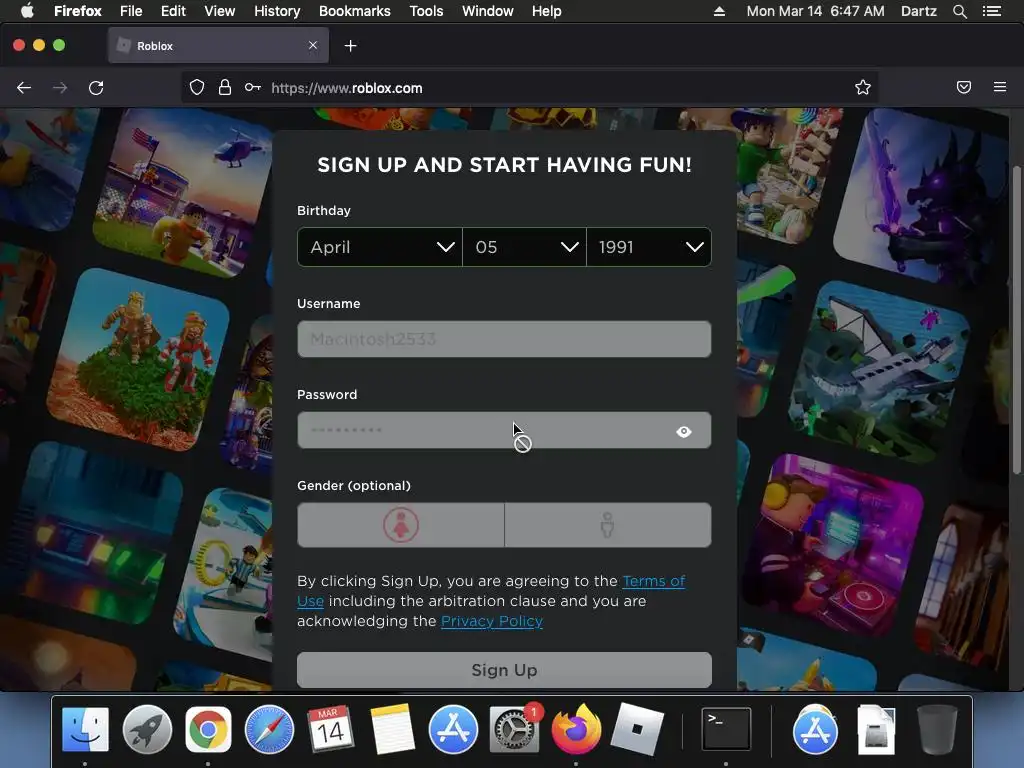Click the Firefox icon in the Dock
The image size is (1024, 768).
click(x=576, y=729)
